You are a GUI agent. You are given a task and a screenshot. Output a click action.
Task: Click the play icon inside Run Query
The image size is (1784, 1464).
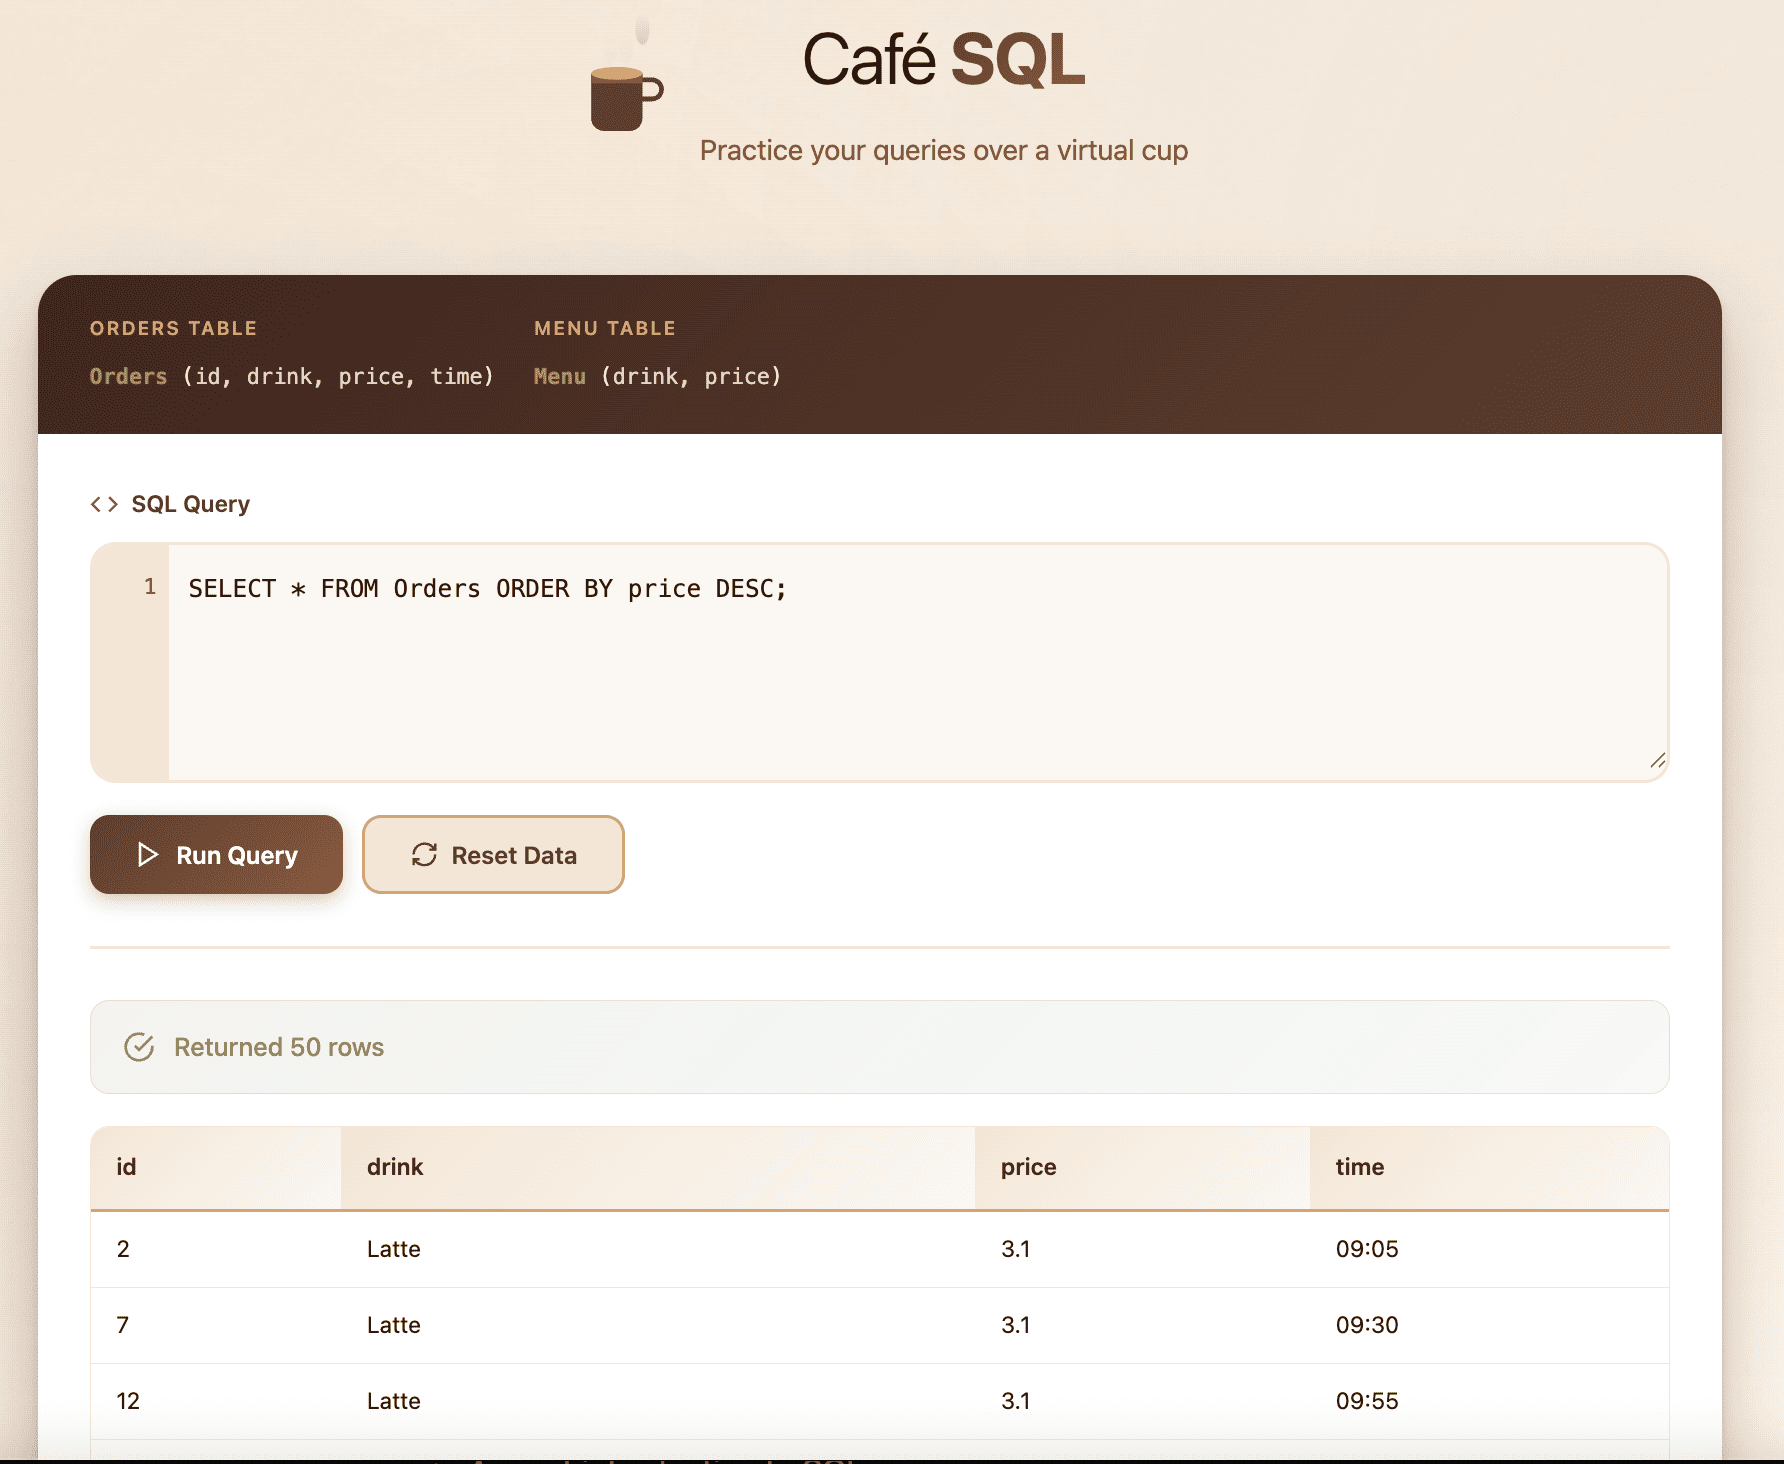click(x=148, y=855)
